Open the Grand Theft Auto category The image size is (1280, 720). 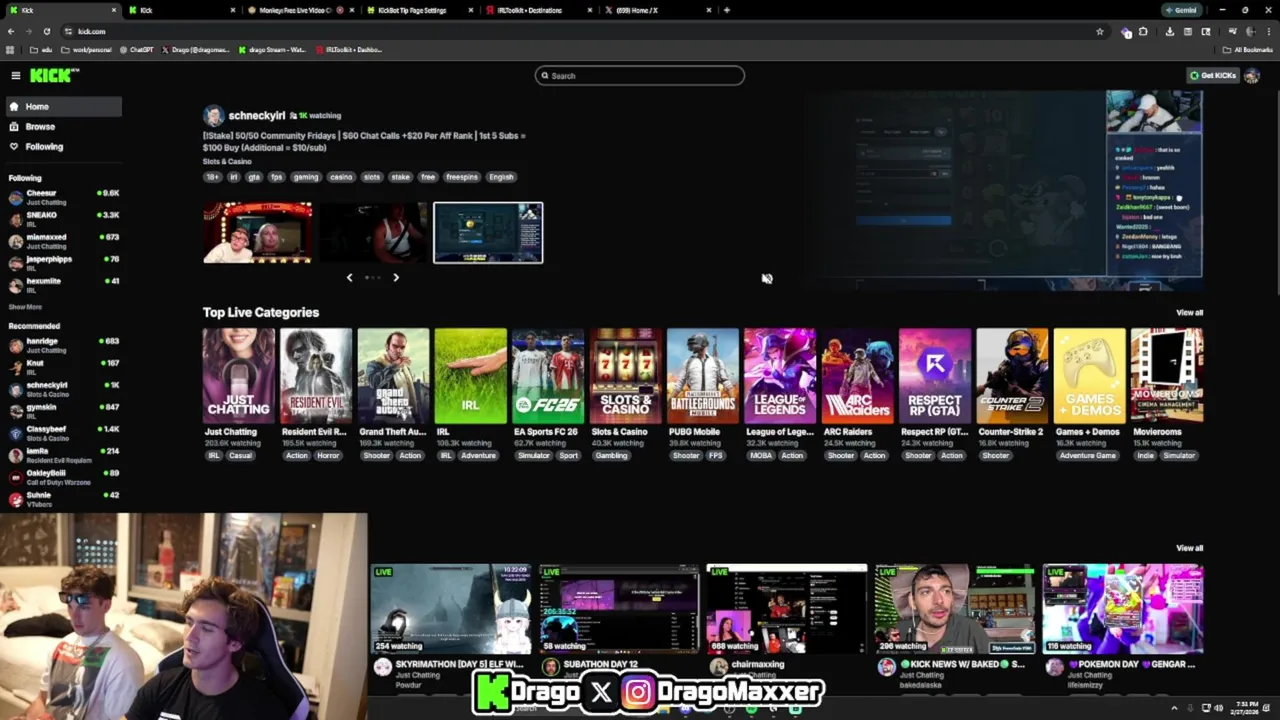(393, 376)
